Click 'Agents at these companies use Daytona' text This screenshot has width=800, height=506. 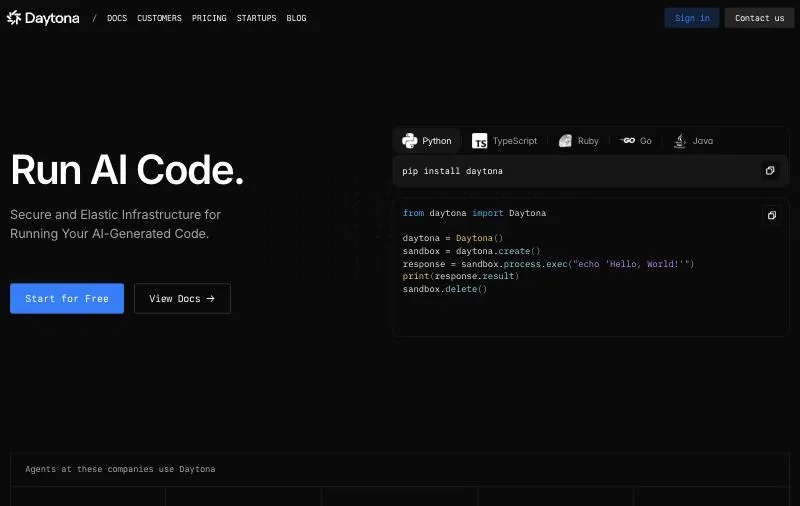pyautogui.click(x=120, y=469)
